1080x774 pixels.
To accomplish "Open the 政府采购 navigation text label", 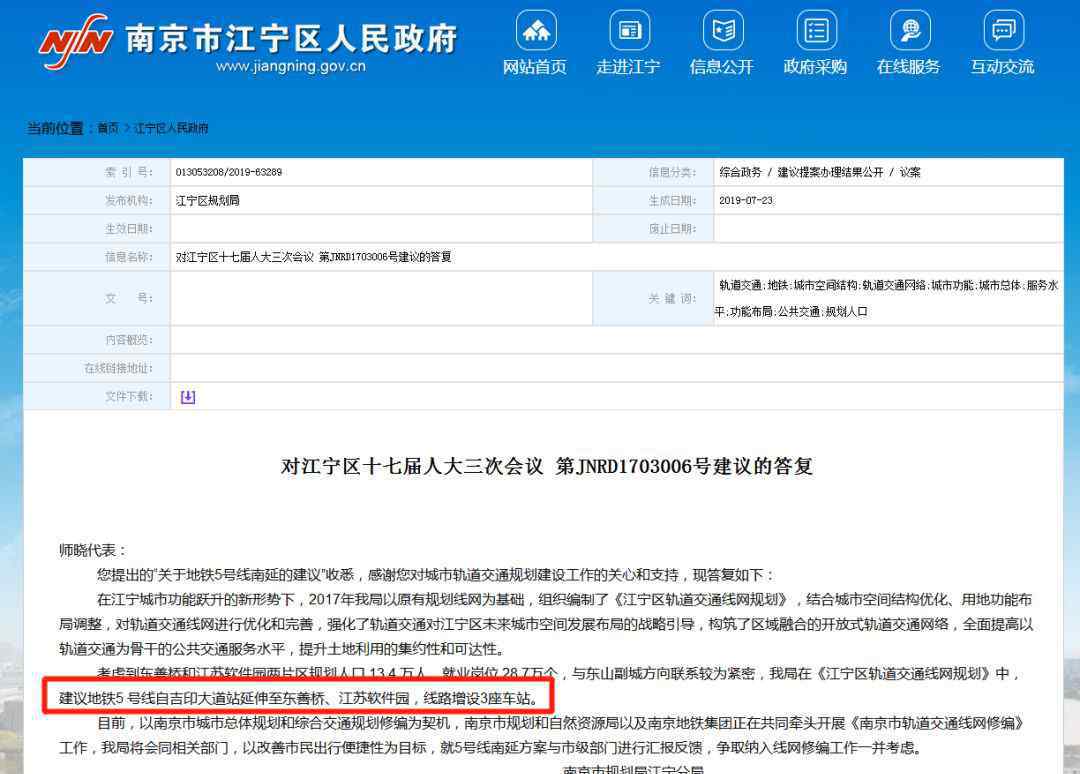I will coord(815,67).
